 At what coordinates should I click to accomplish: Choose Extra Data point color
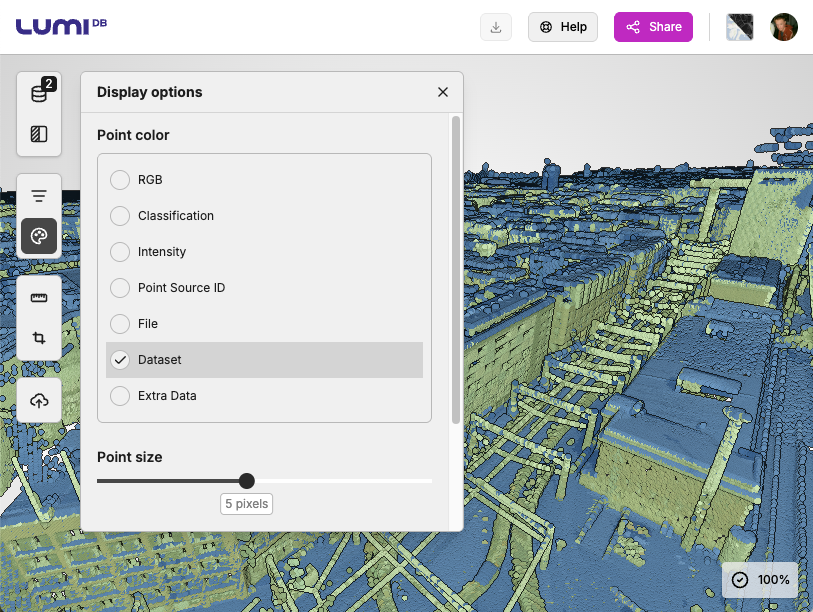120,396
